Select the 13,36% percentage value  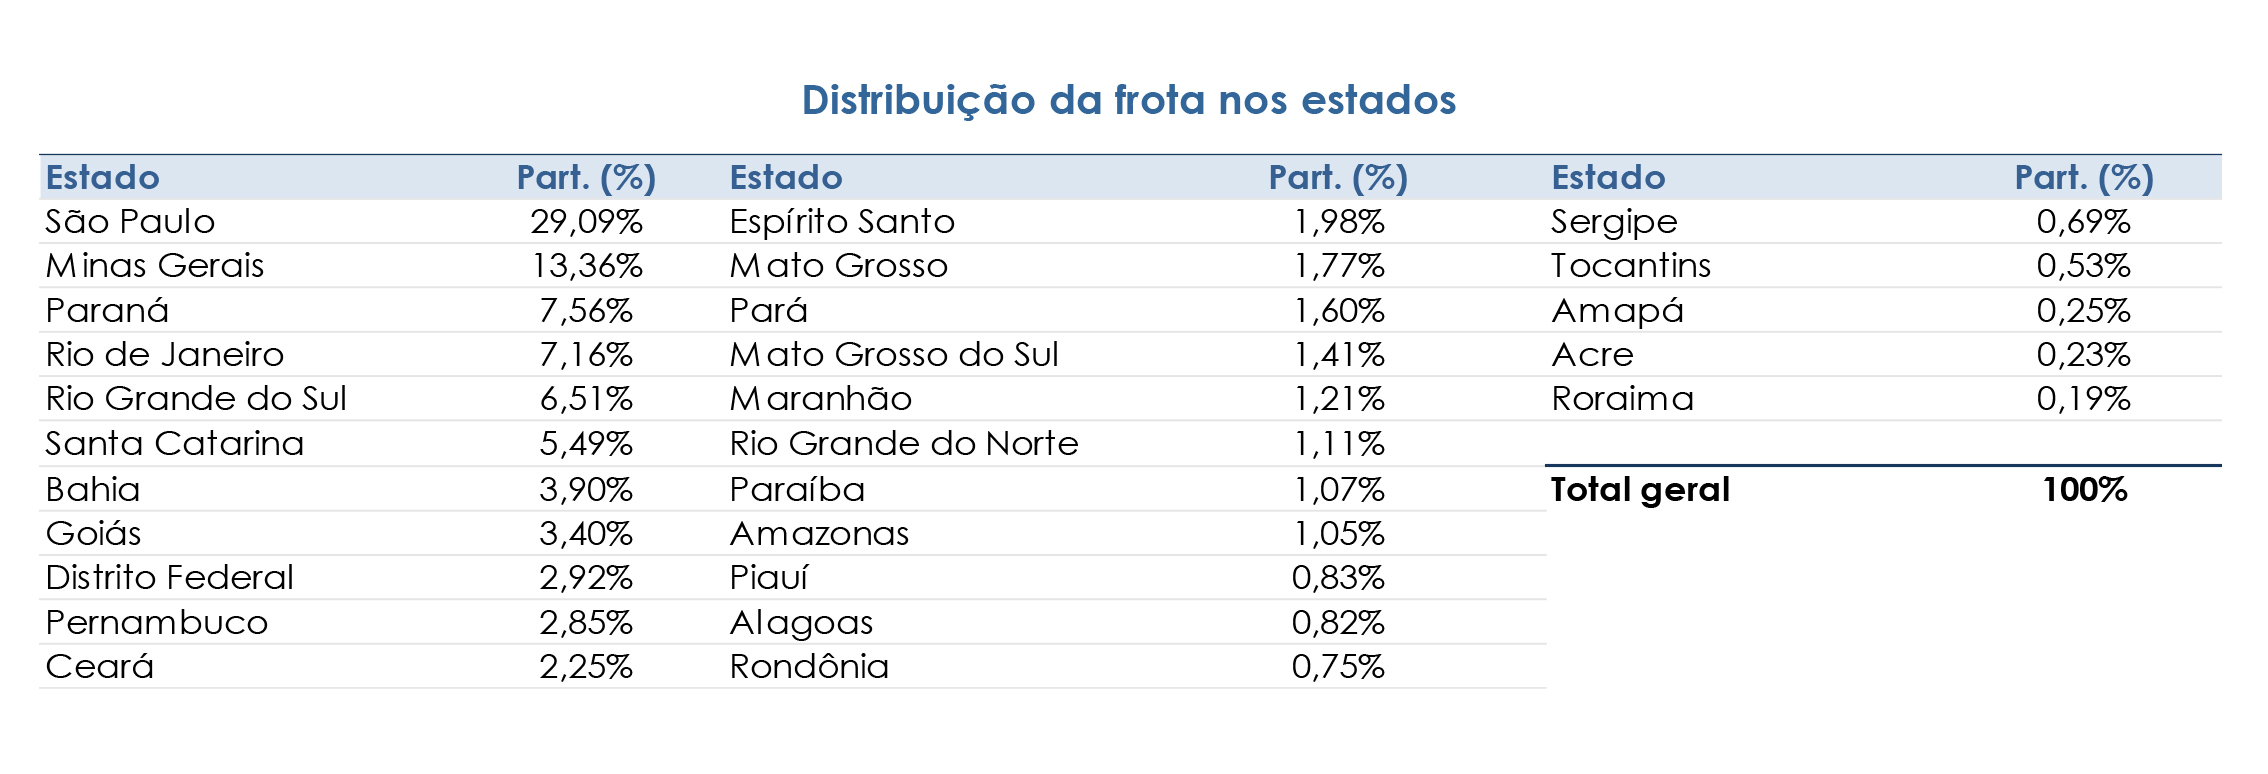[587, 266]
